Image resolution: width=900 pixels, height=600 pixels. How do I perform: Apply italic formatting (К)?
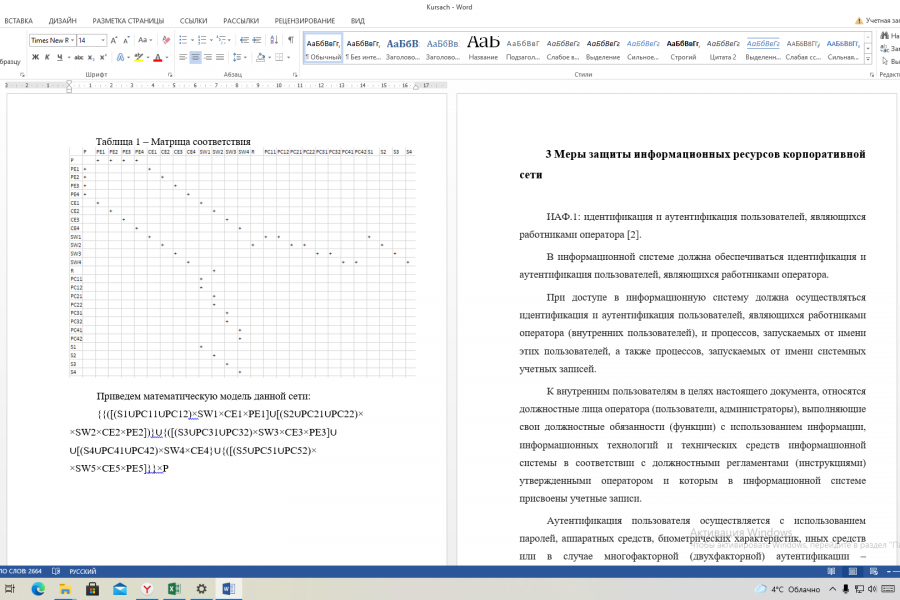(x=47, y=57)
